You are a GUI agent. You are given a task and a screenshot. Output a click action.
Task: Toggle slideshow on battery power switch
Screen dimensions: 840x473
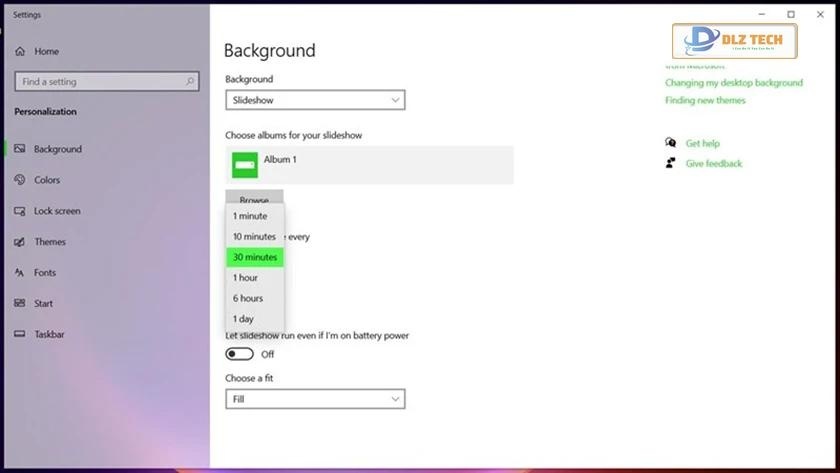coord(240,354)
